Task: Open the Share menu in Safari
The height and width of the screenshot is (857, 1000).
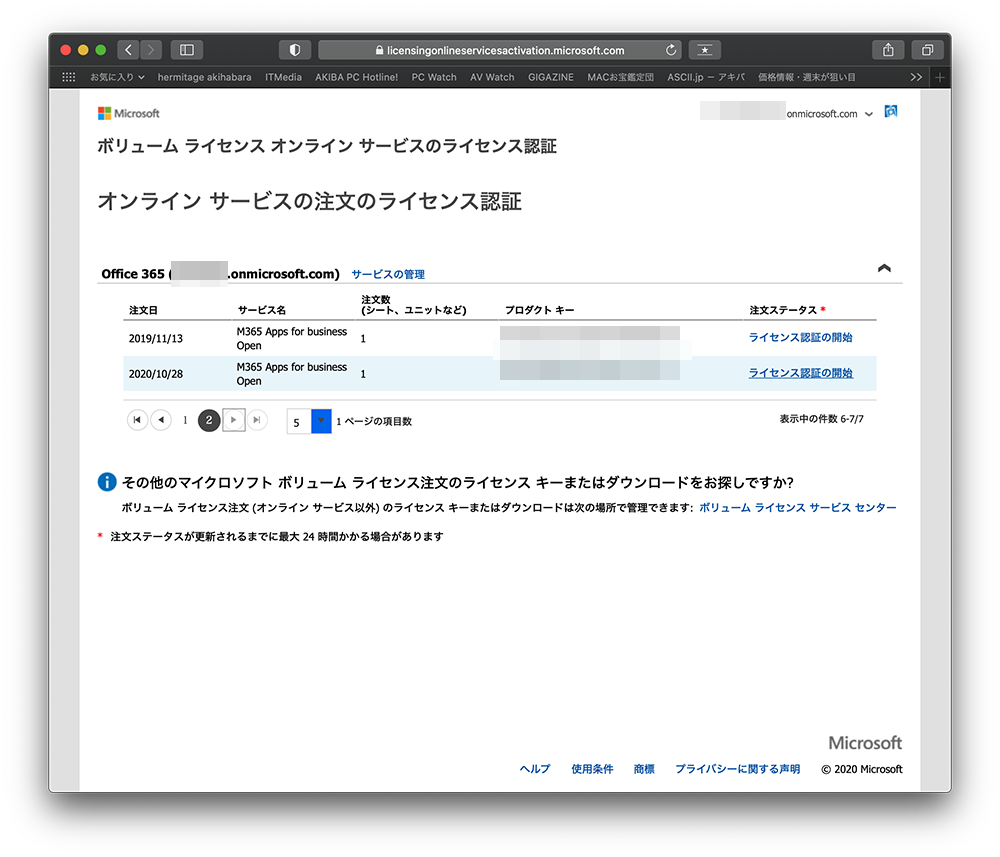Action: 888,50
